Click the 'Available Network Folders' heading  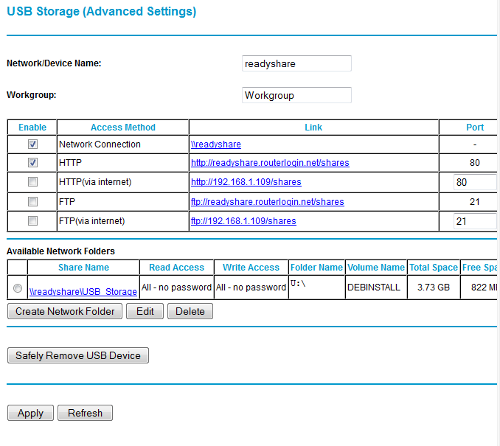point(61,251)
